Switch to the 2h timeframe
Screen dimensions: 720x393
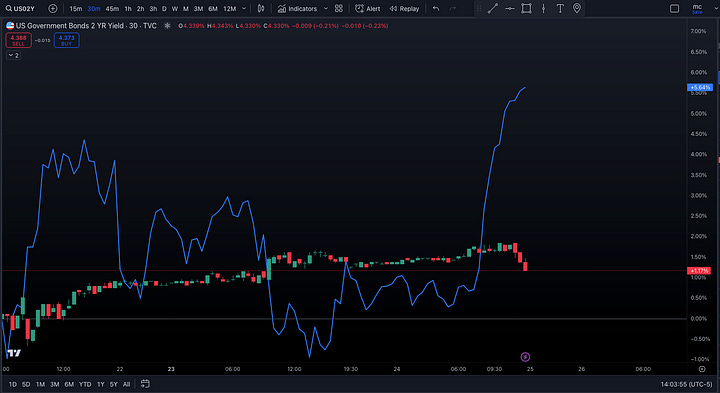(141, 8)
